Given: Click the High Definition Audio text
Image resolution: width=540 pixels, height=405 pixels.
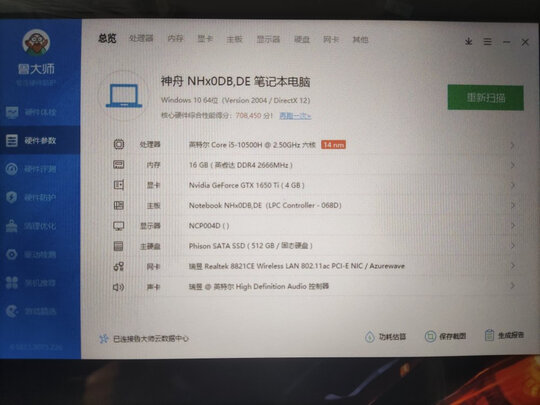Looking at the screenshot, I should 259,286.
